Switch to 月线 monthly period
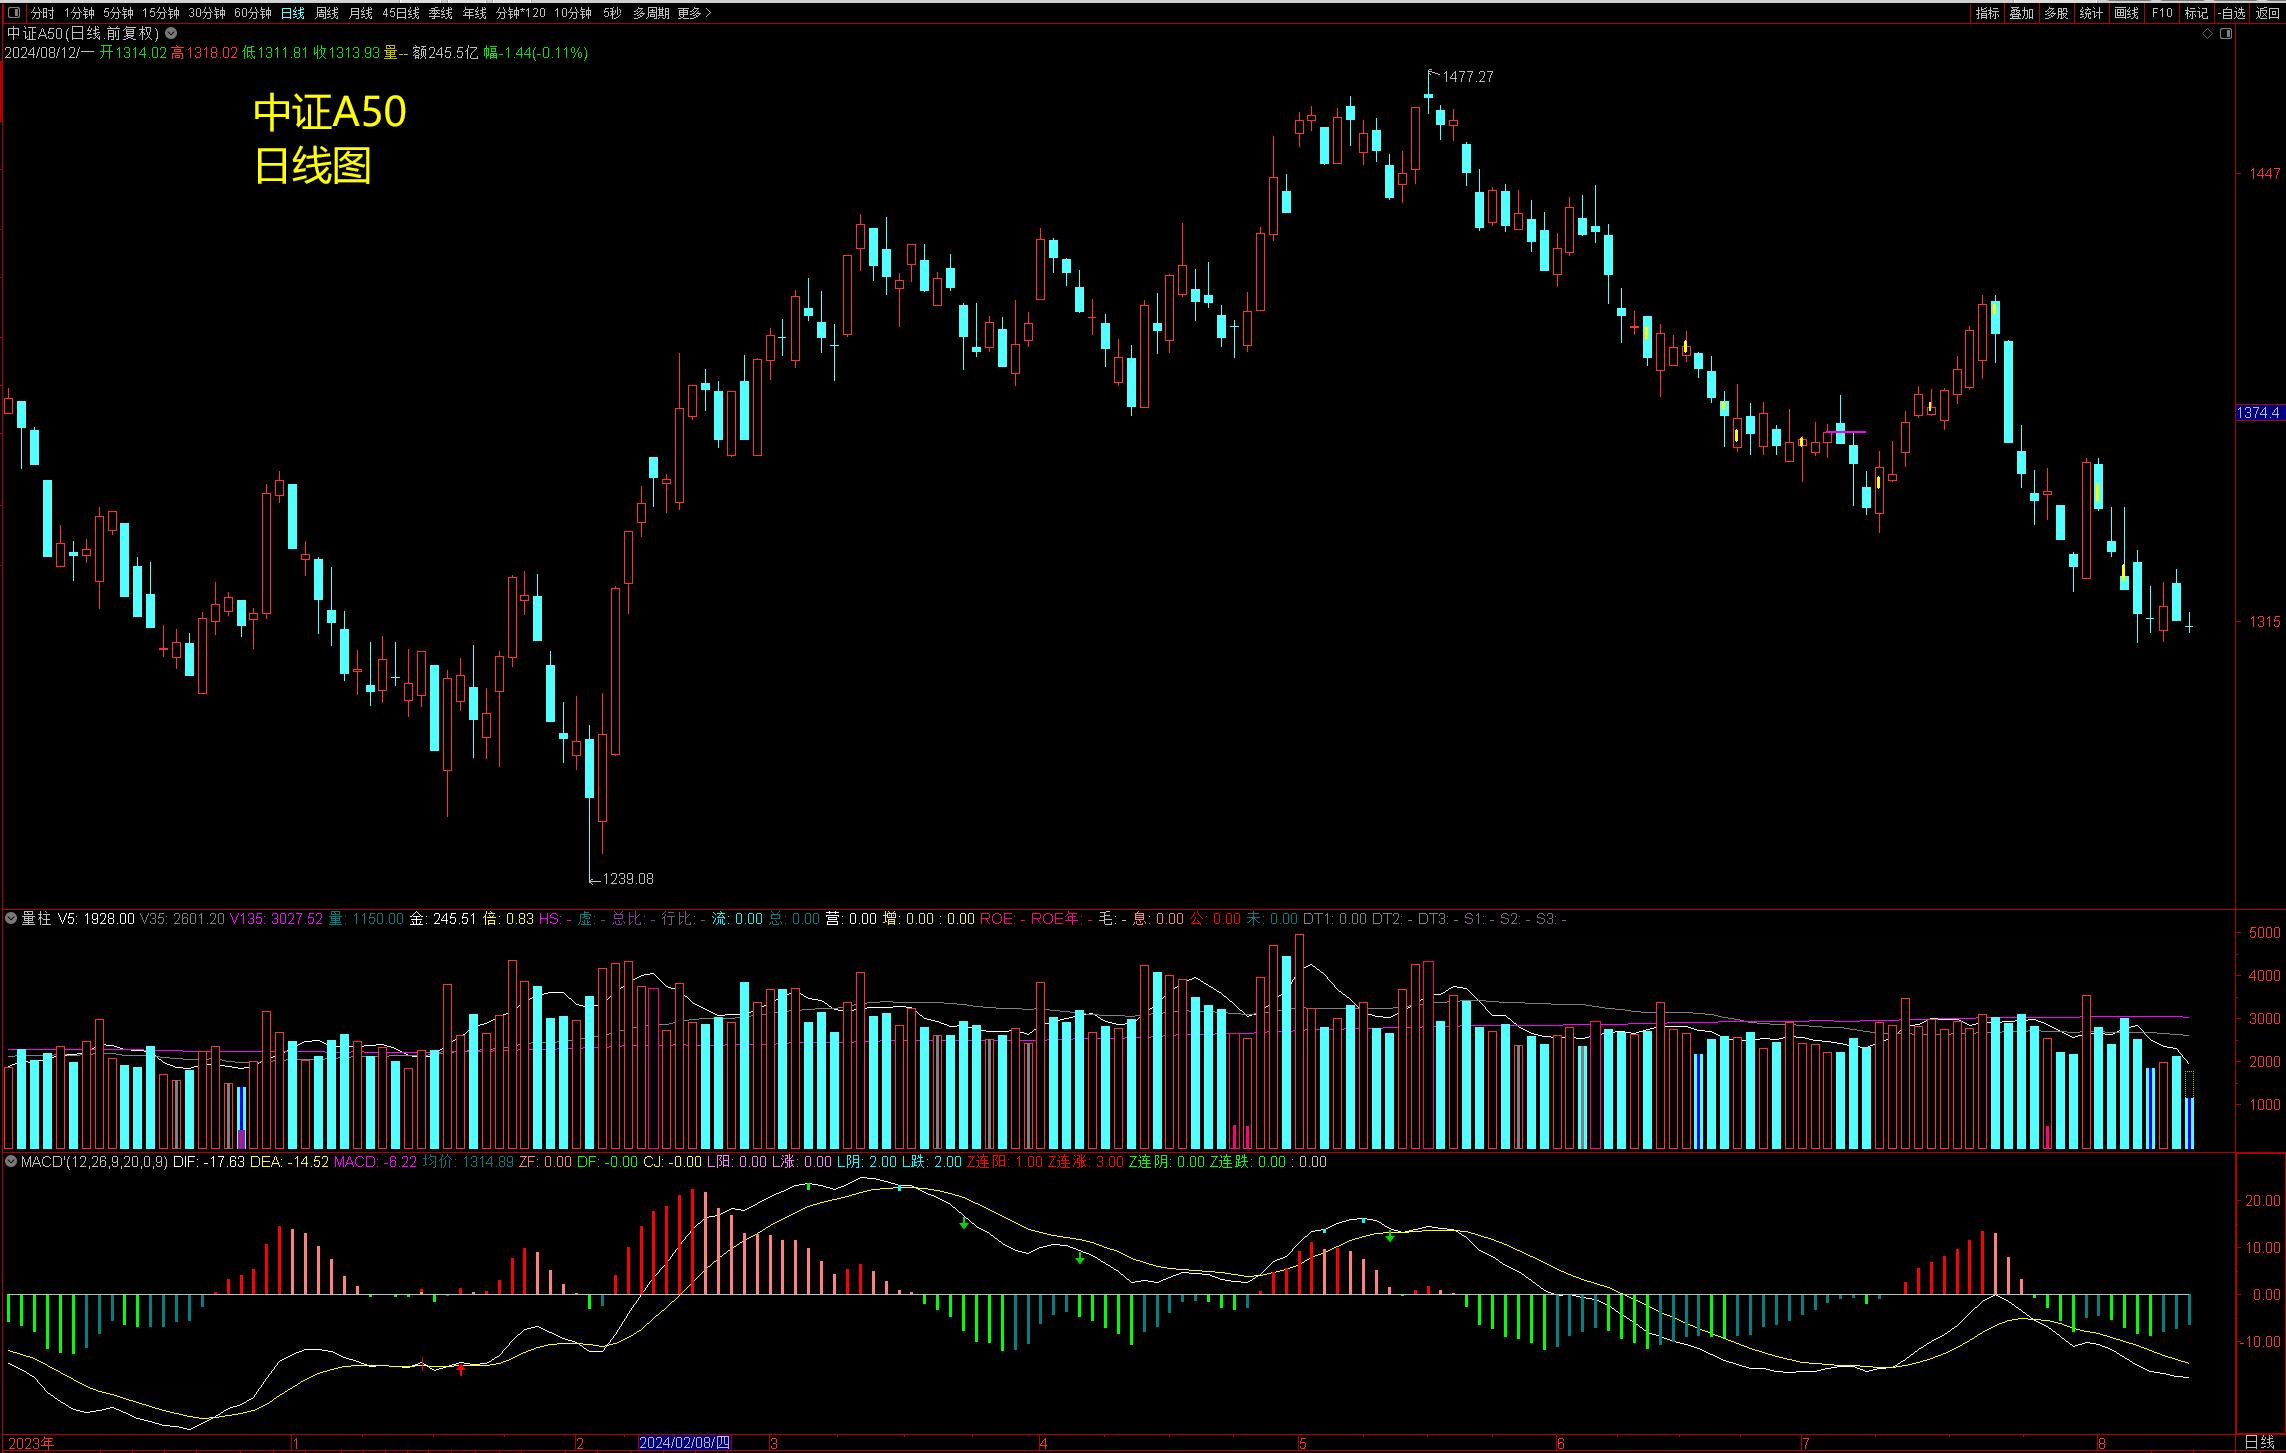 361,13
